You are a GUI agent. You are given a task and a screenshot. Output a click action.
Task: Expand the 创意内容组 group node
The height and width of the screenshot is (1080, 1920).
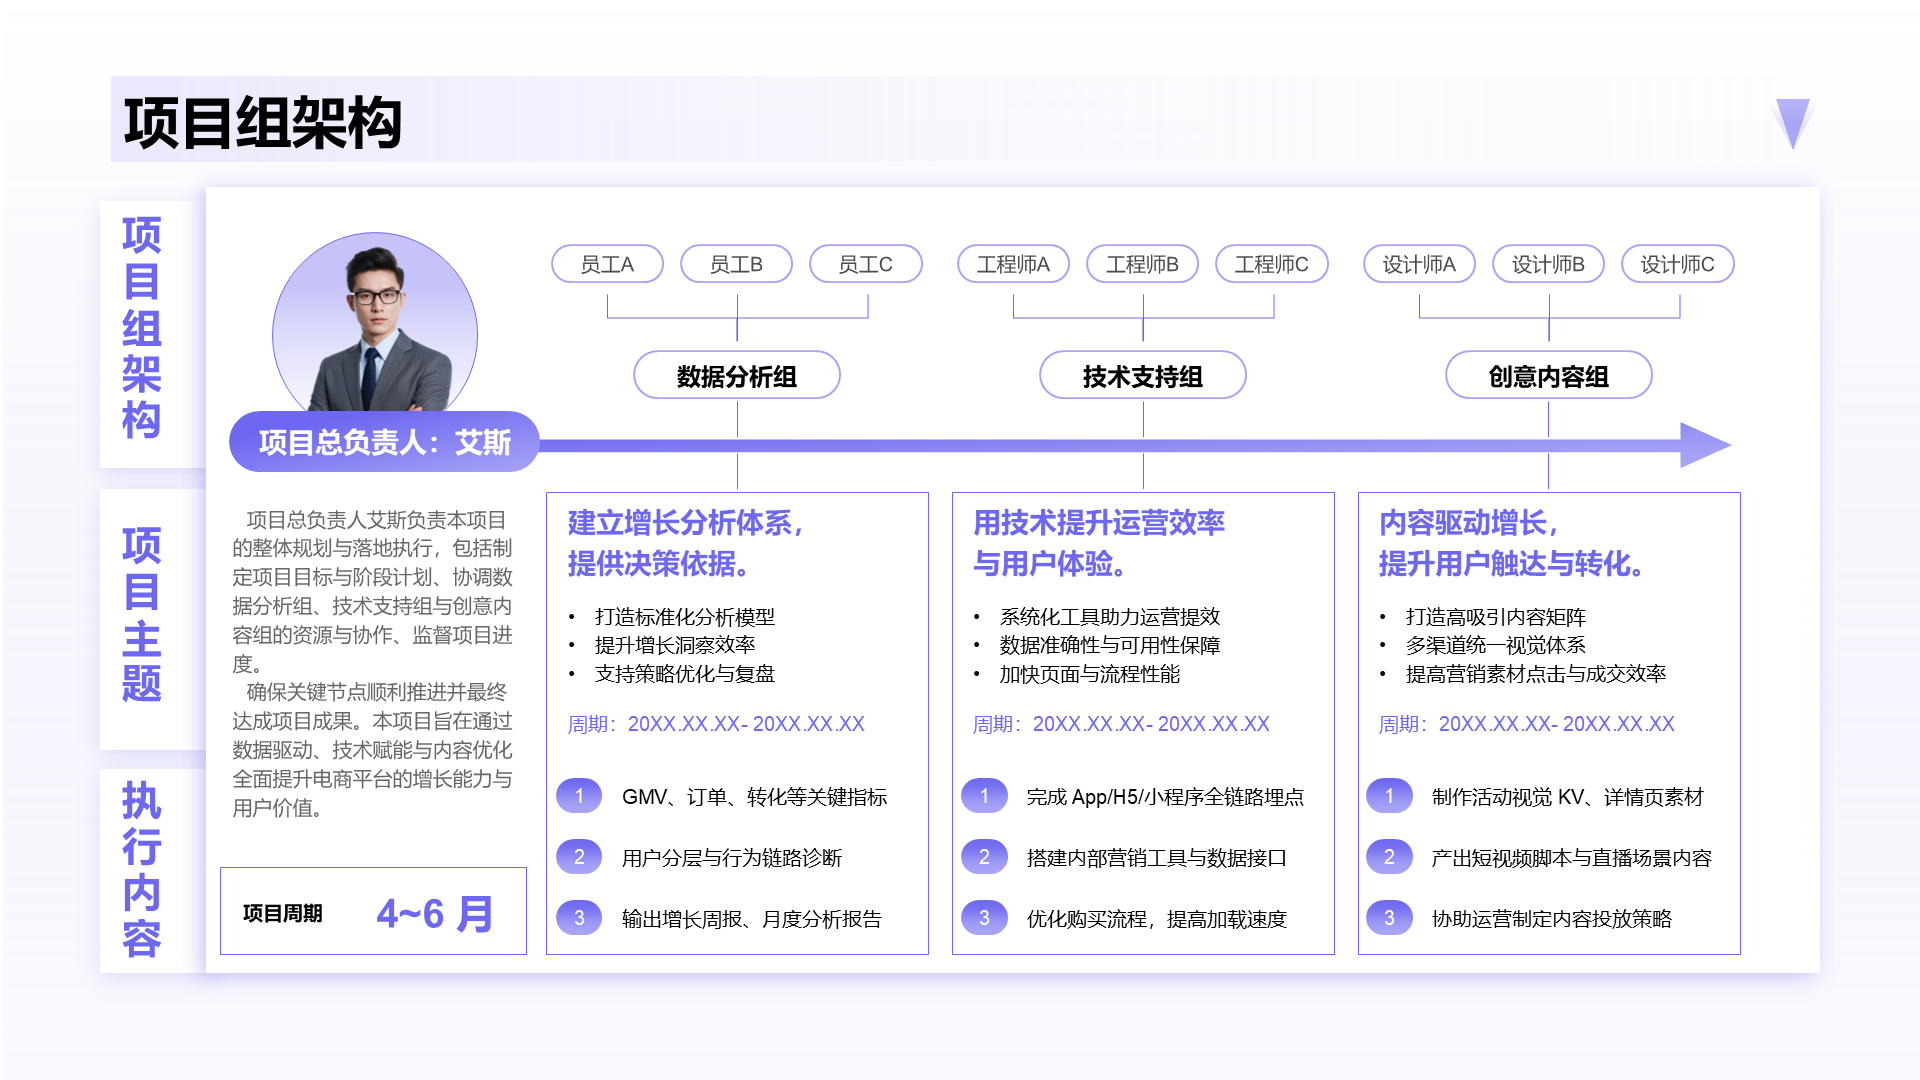click(x=1548, y=375)
